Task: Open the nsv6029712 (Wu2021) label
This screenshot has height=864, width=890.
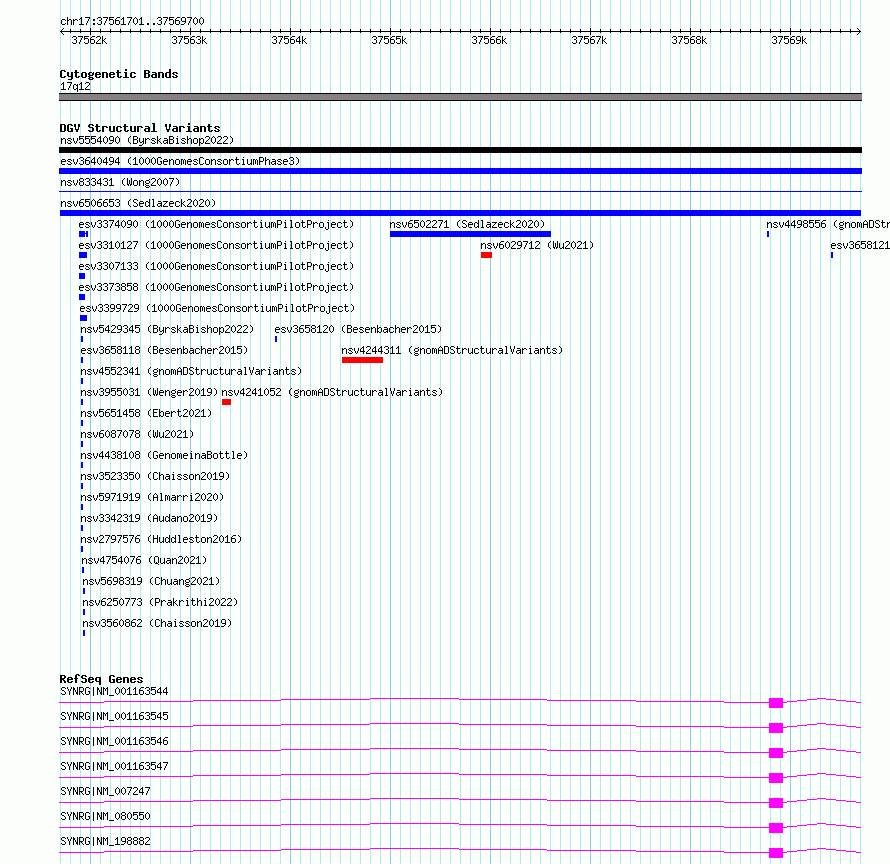Action: click(x=537, y=245)
